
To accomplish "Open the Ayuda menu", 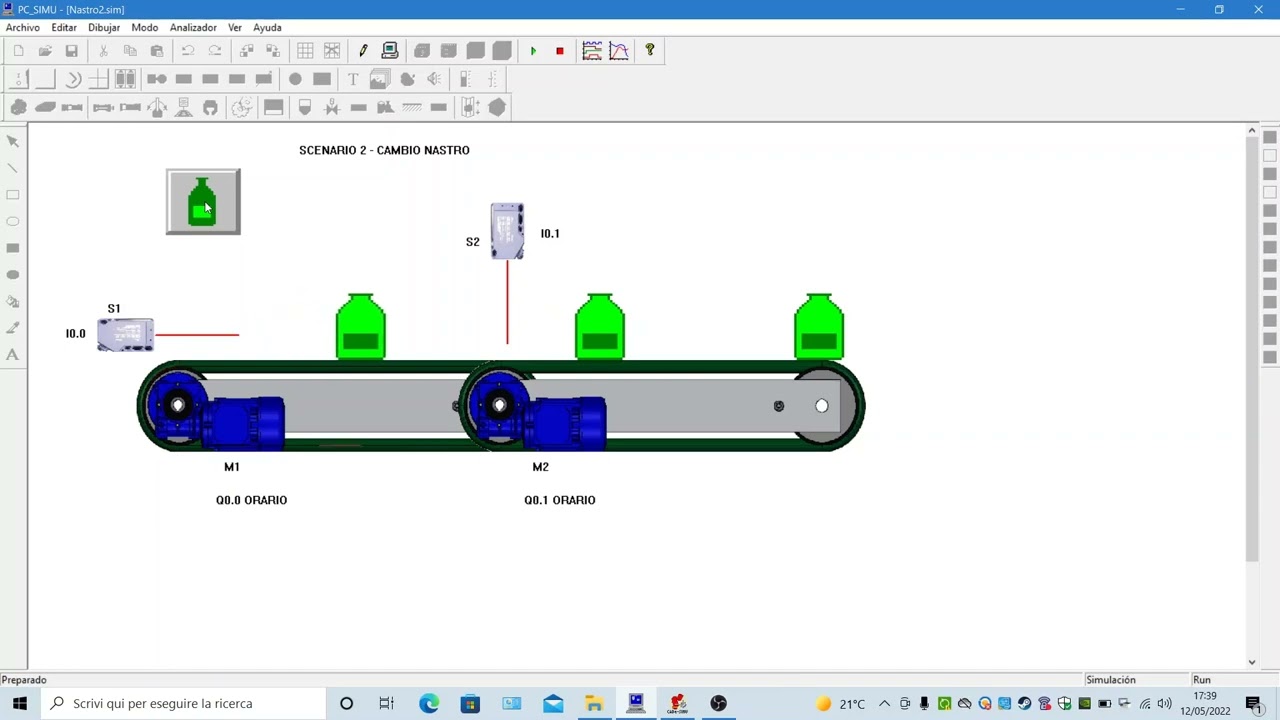I will click(x=267, y=27).
